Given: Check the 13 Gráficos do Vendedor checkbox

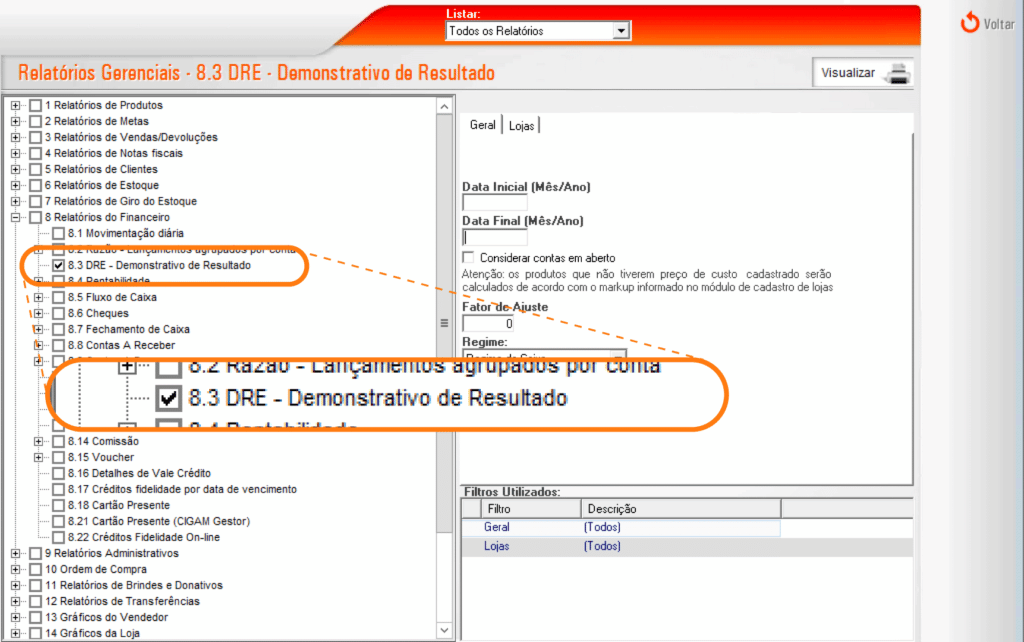Looking at the screenshot, I should 36,617.
